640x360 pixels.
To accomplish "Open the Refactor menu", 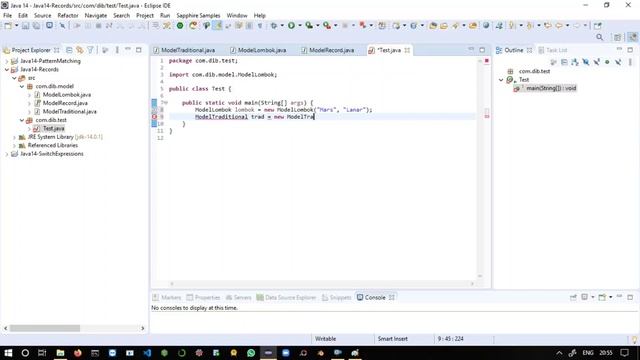I will click(x=68, y=16).
